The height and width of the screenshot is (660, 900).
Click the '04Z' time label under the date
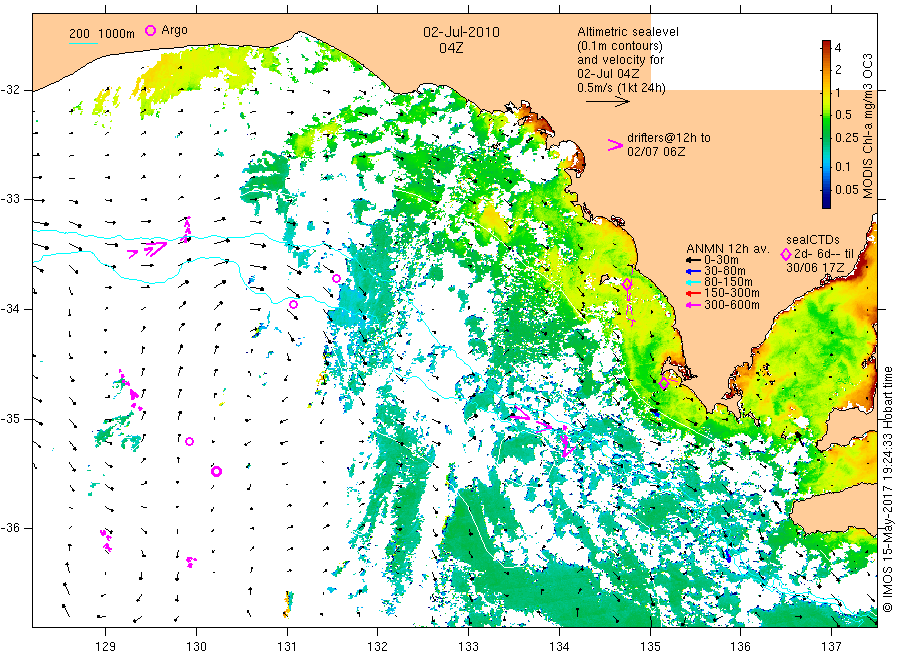click(451, 48)
